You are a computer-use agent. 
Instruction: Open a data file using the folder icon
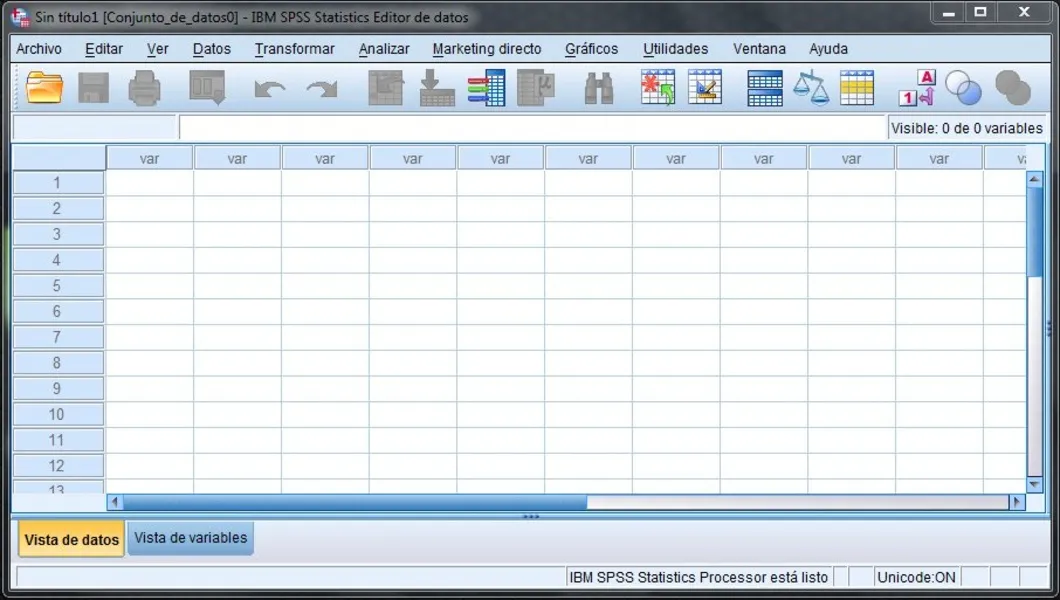pos(43,88)
